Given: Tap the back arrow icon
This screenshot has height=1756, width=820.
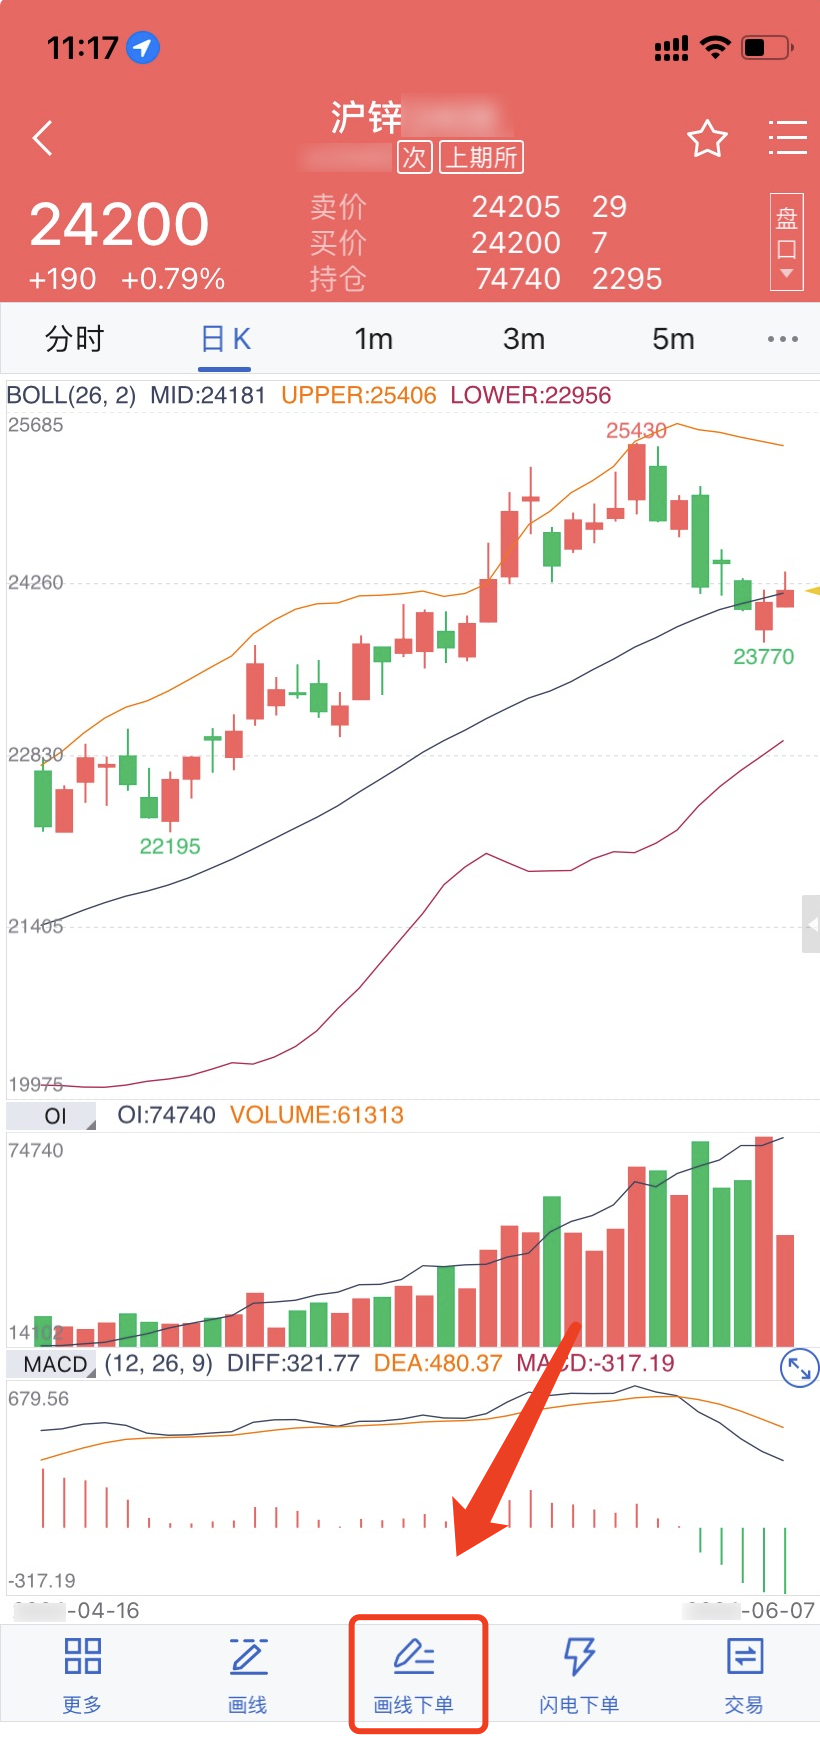Looking at the screenshot, I should (x=42, y=138).
